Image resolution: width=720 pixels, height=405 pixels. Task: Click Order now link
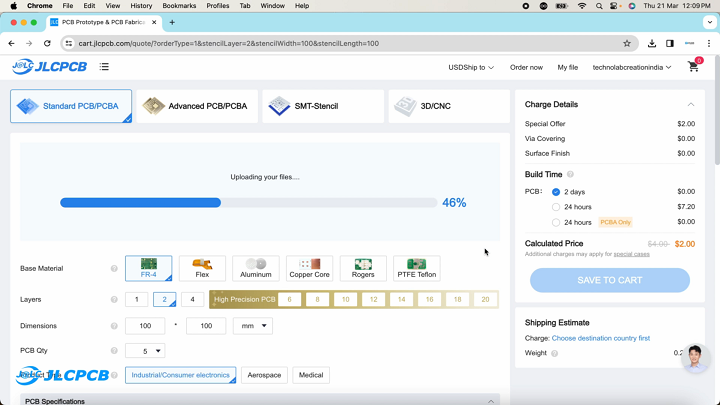point(526,68)
